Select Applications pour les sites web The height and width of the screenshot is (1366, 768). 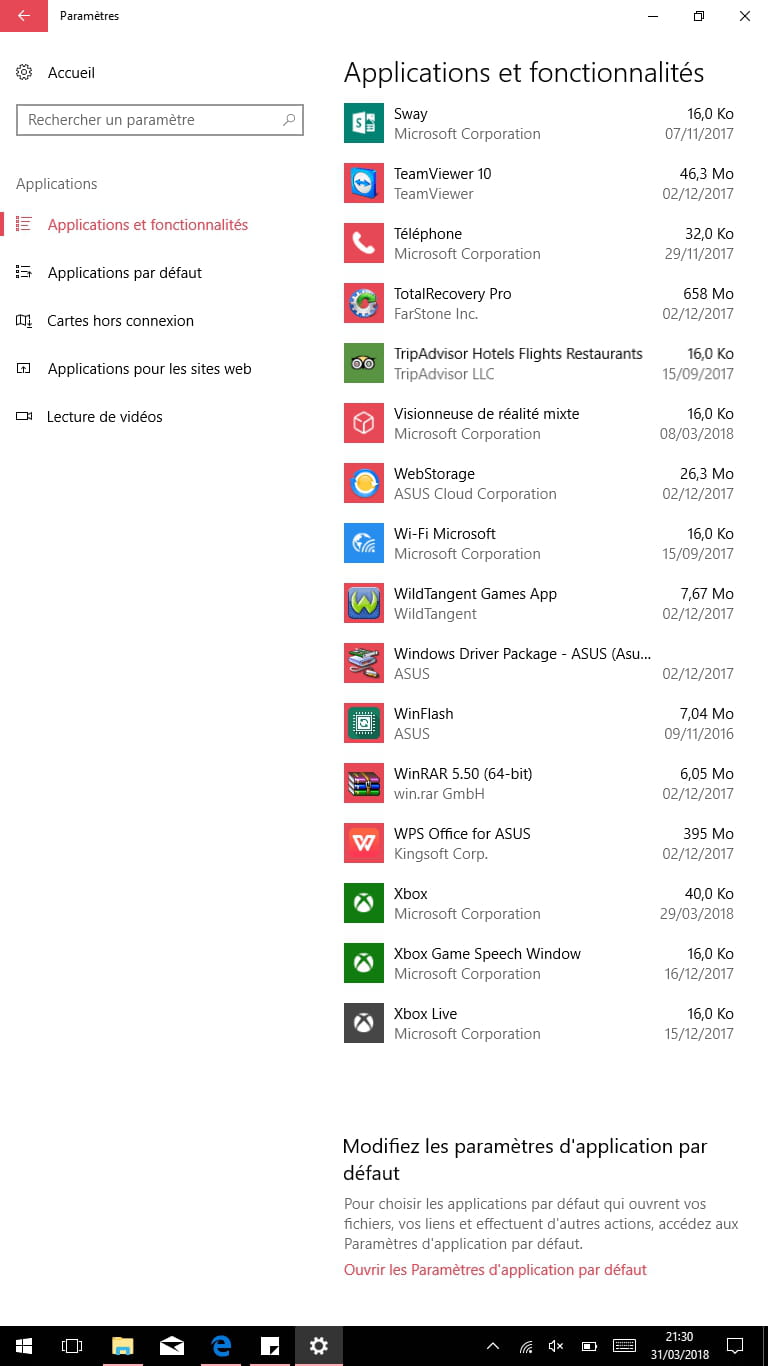pyautogui.click(x=149, y=369)
